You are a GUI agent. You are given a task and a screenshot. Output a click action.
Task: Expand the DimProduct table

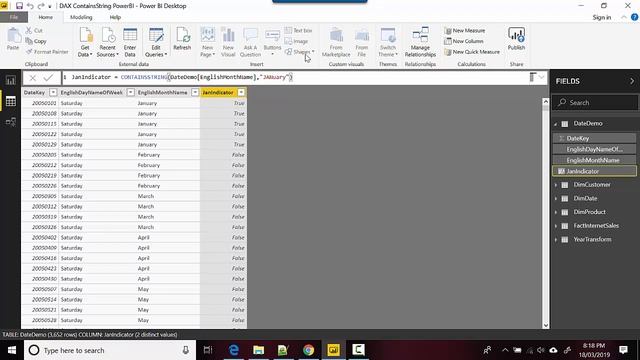[556, 212]
